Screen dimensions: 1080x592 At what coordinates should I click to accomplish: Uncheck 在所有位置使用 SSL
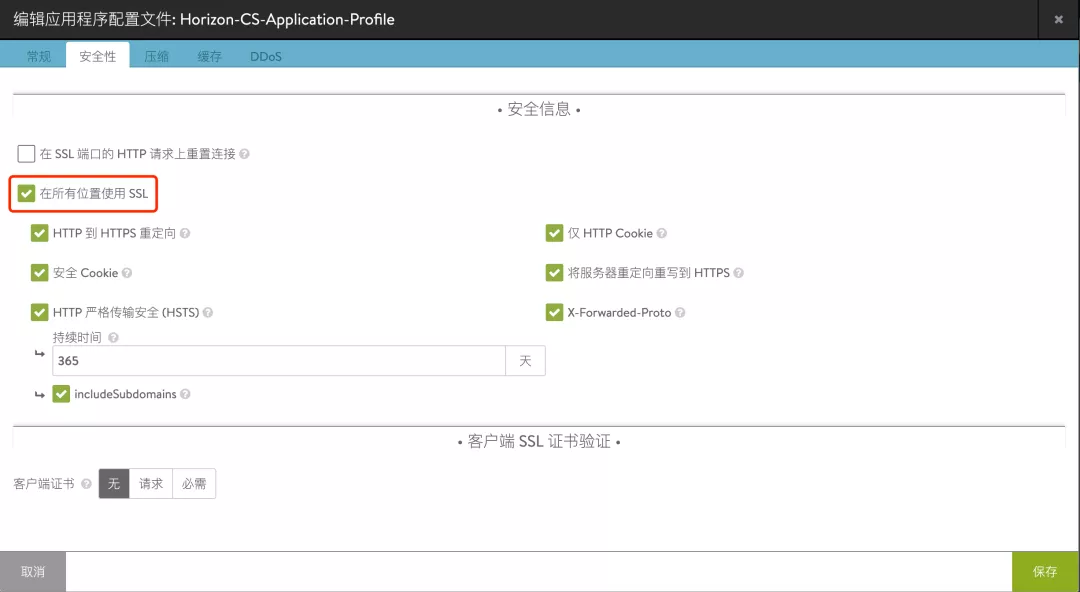click(26, 194)
